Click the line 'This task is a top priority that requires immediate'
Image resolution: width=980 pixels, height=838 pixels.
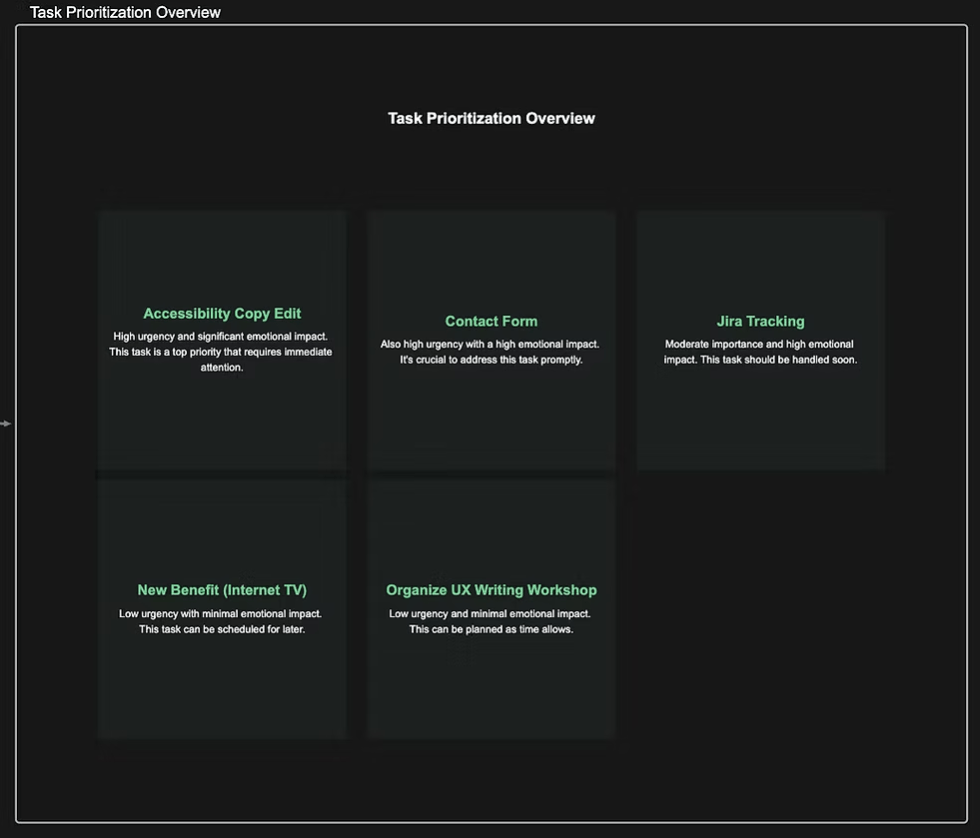[x=221, y=352]
